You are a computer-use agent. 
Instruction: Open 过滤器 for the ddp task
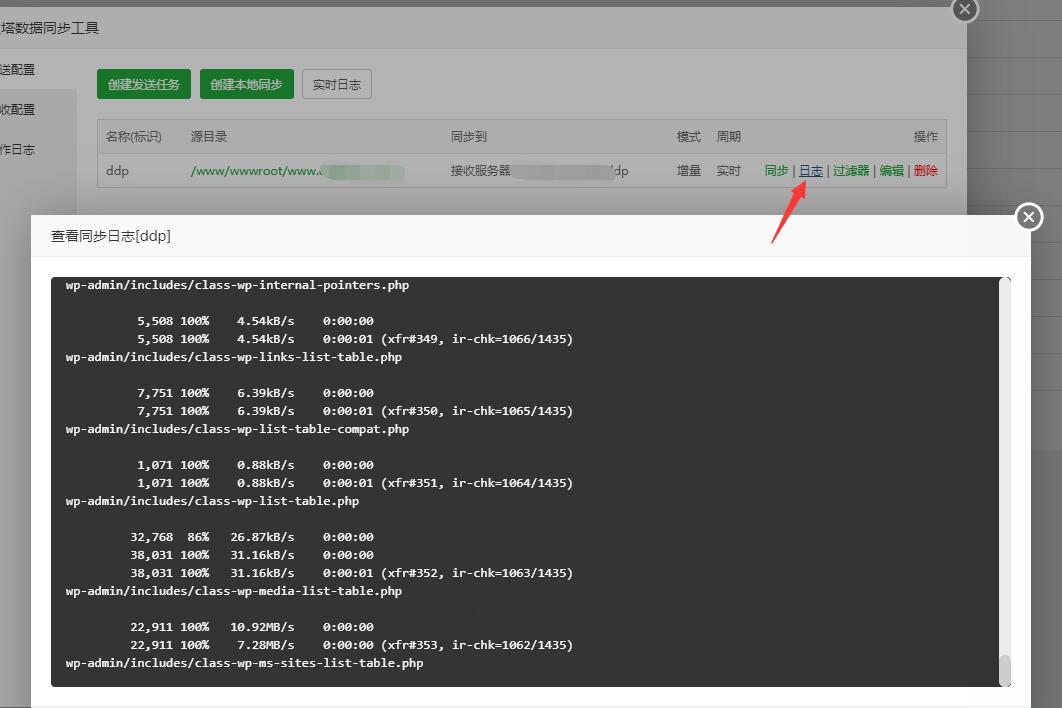851,171
